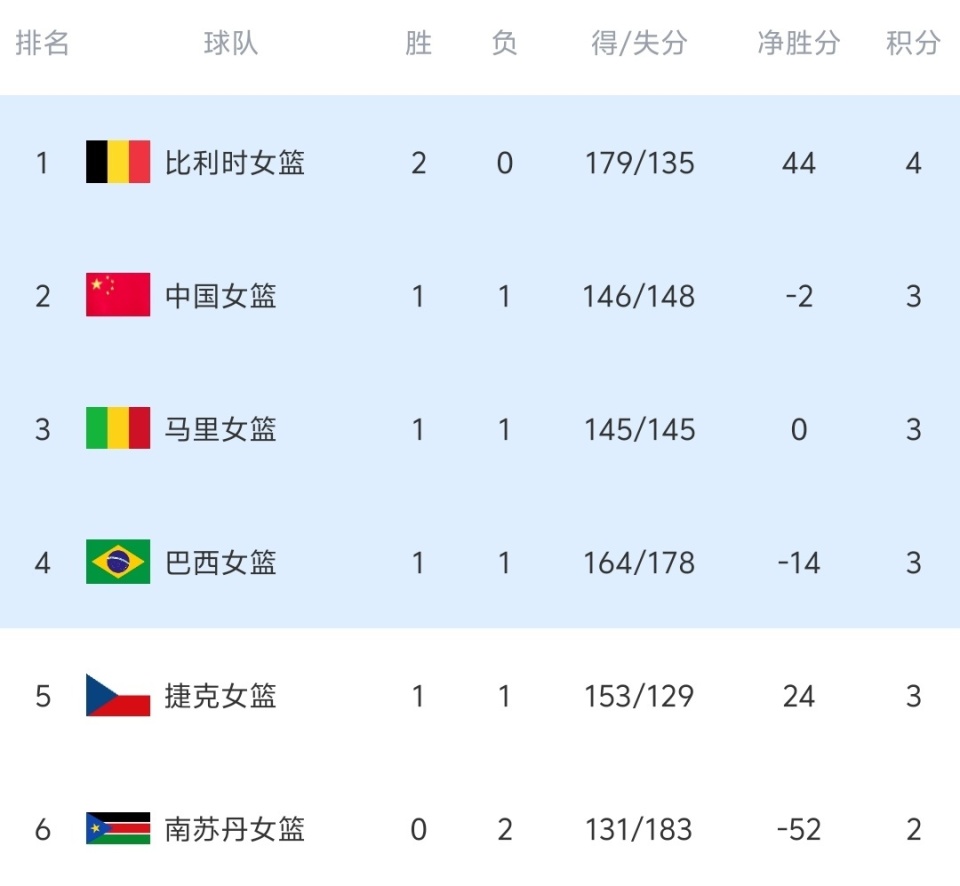Select the 捷克女篮 team name
The width and height of the screenshot is (960, 886).
pyautogui.click(x=221, y=696)
